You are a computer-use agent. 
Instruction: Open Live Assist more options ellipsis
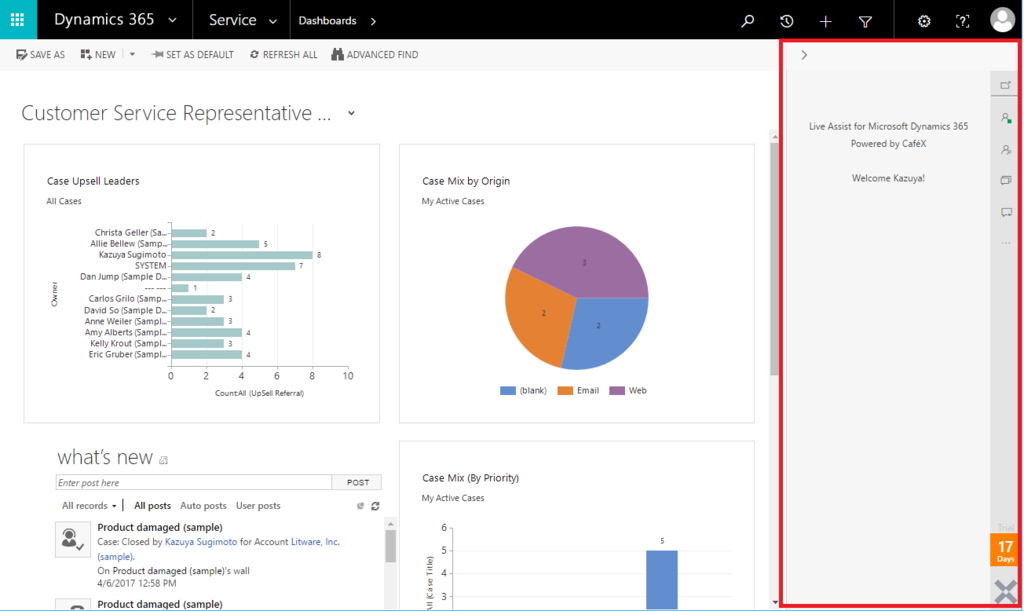(x=1006, y=243)
